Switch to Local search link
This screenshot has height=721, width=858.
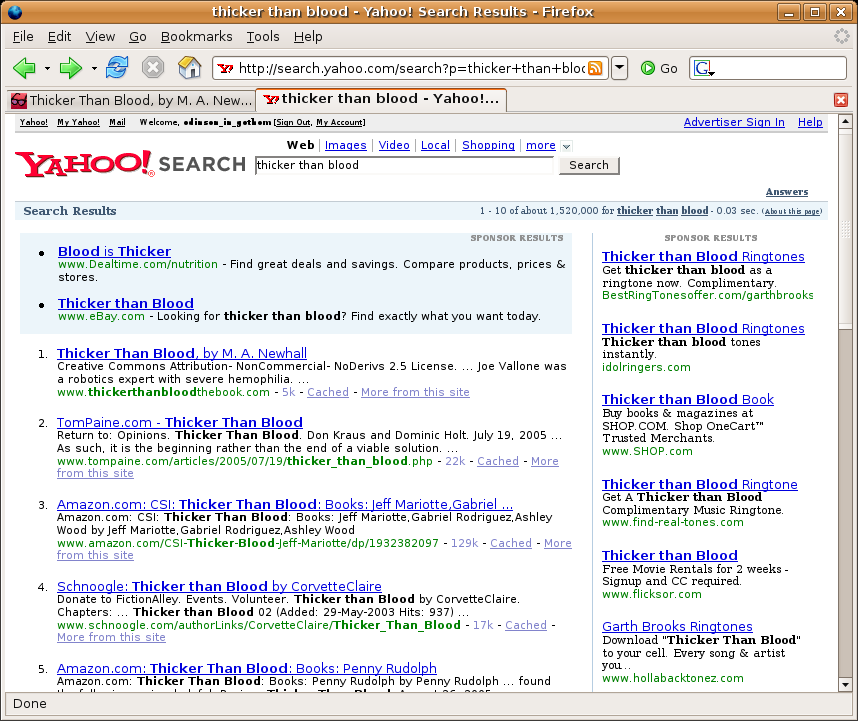click(435, 145)
